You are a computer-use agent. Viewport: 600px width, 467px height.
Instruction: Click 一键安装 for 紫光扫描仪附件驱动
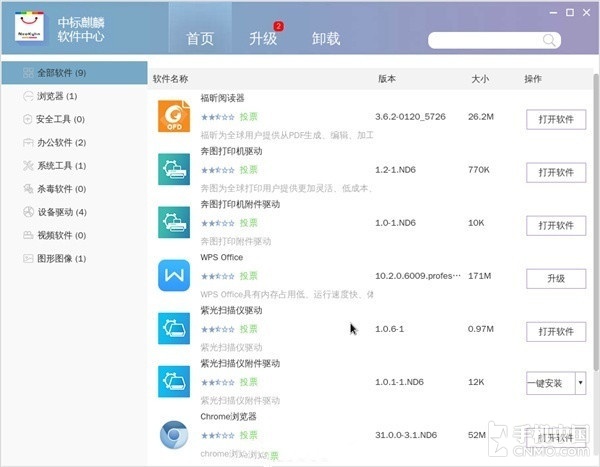tap(551, 383)
